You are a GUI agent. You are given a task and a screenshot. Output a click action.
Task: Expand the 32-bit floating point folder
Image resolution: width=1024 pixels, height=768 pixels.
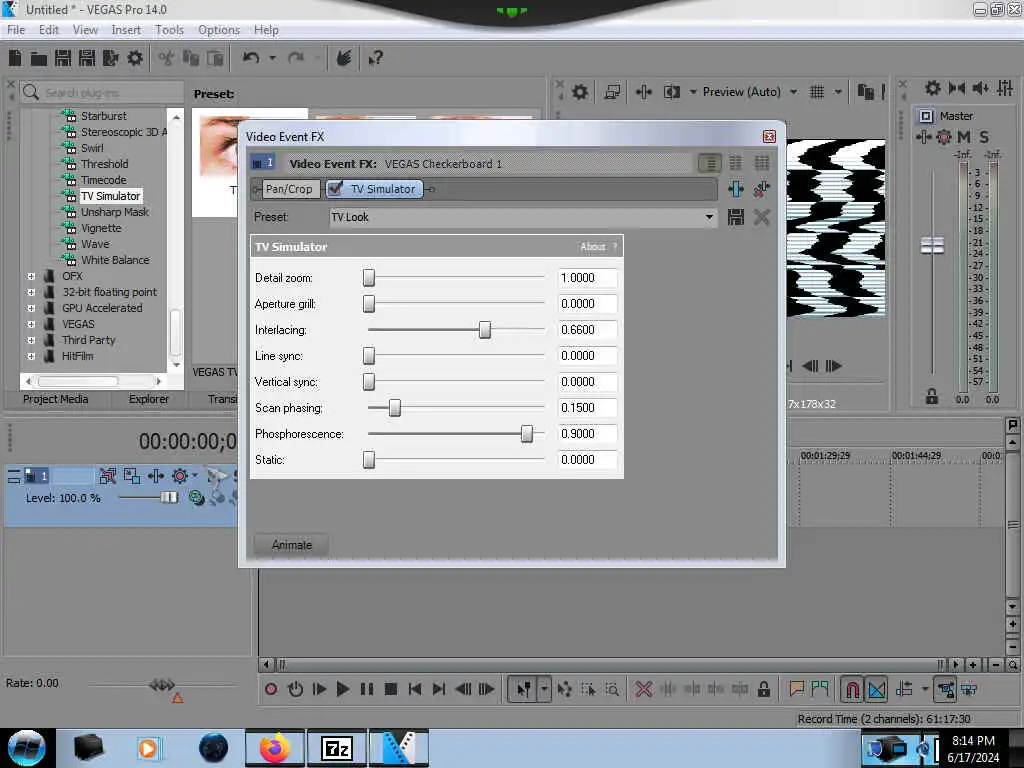31,292
